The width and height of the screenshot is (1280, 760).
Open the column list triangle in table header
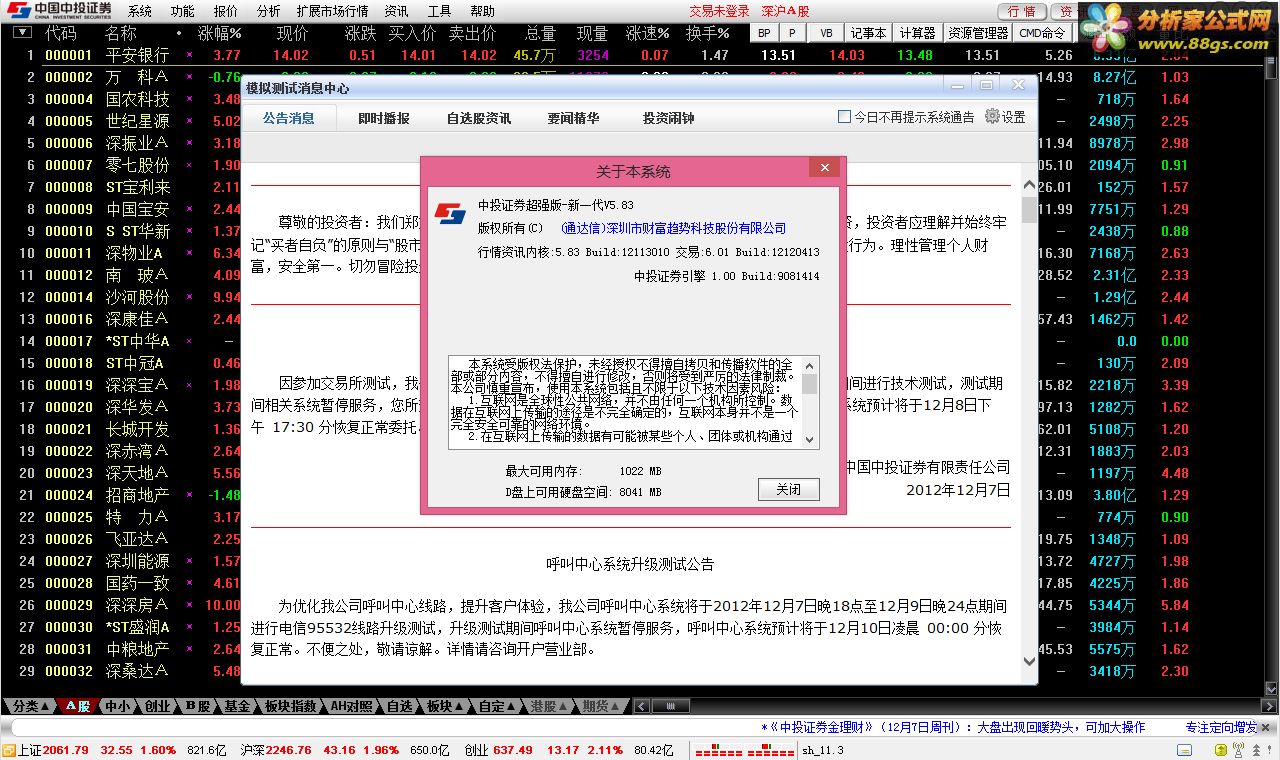tap(22, 33)
